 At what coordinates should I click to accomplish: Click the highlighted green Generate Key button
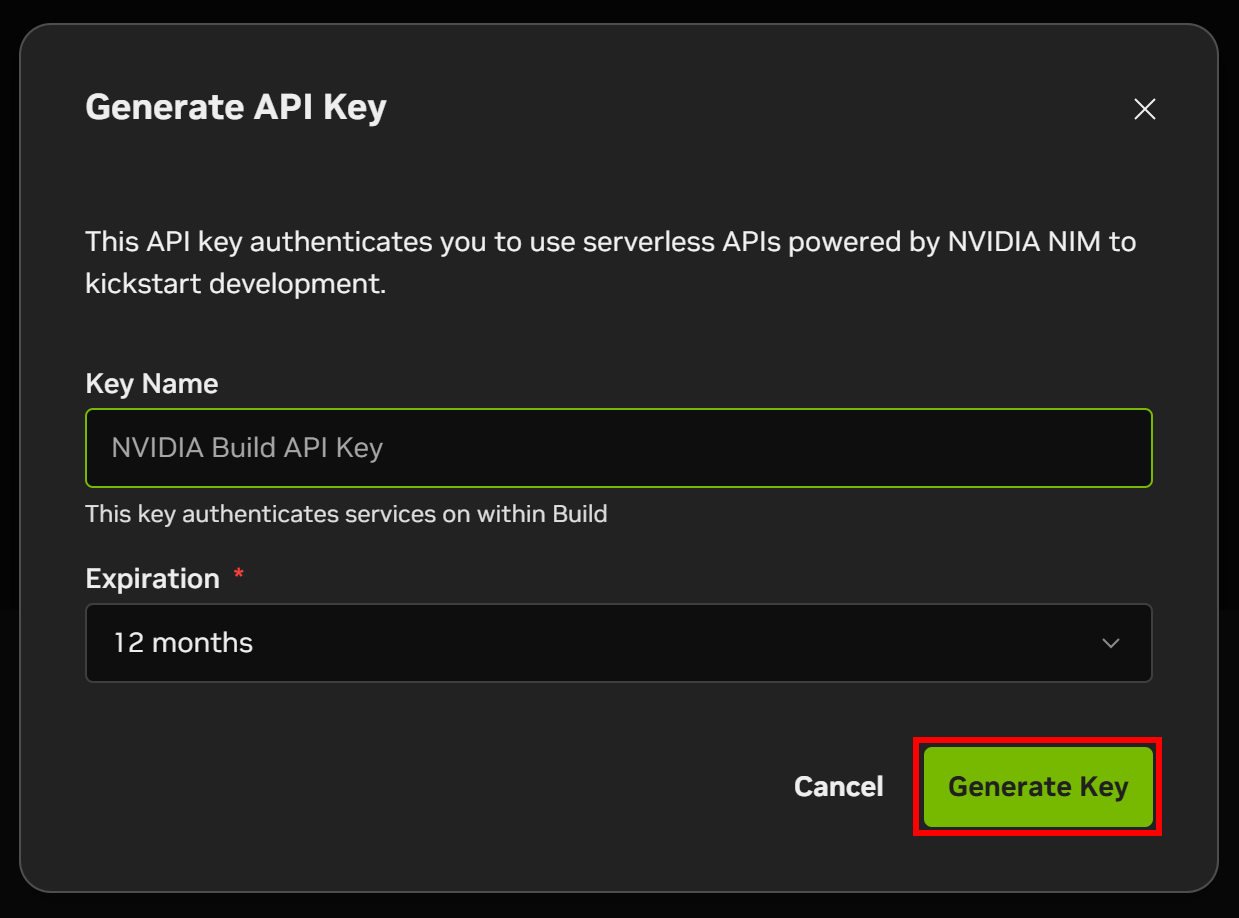pos(1037,786)
